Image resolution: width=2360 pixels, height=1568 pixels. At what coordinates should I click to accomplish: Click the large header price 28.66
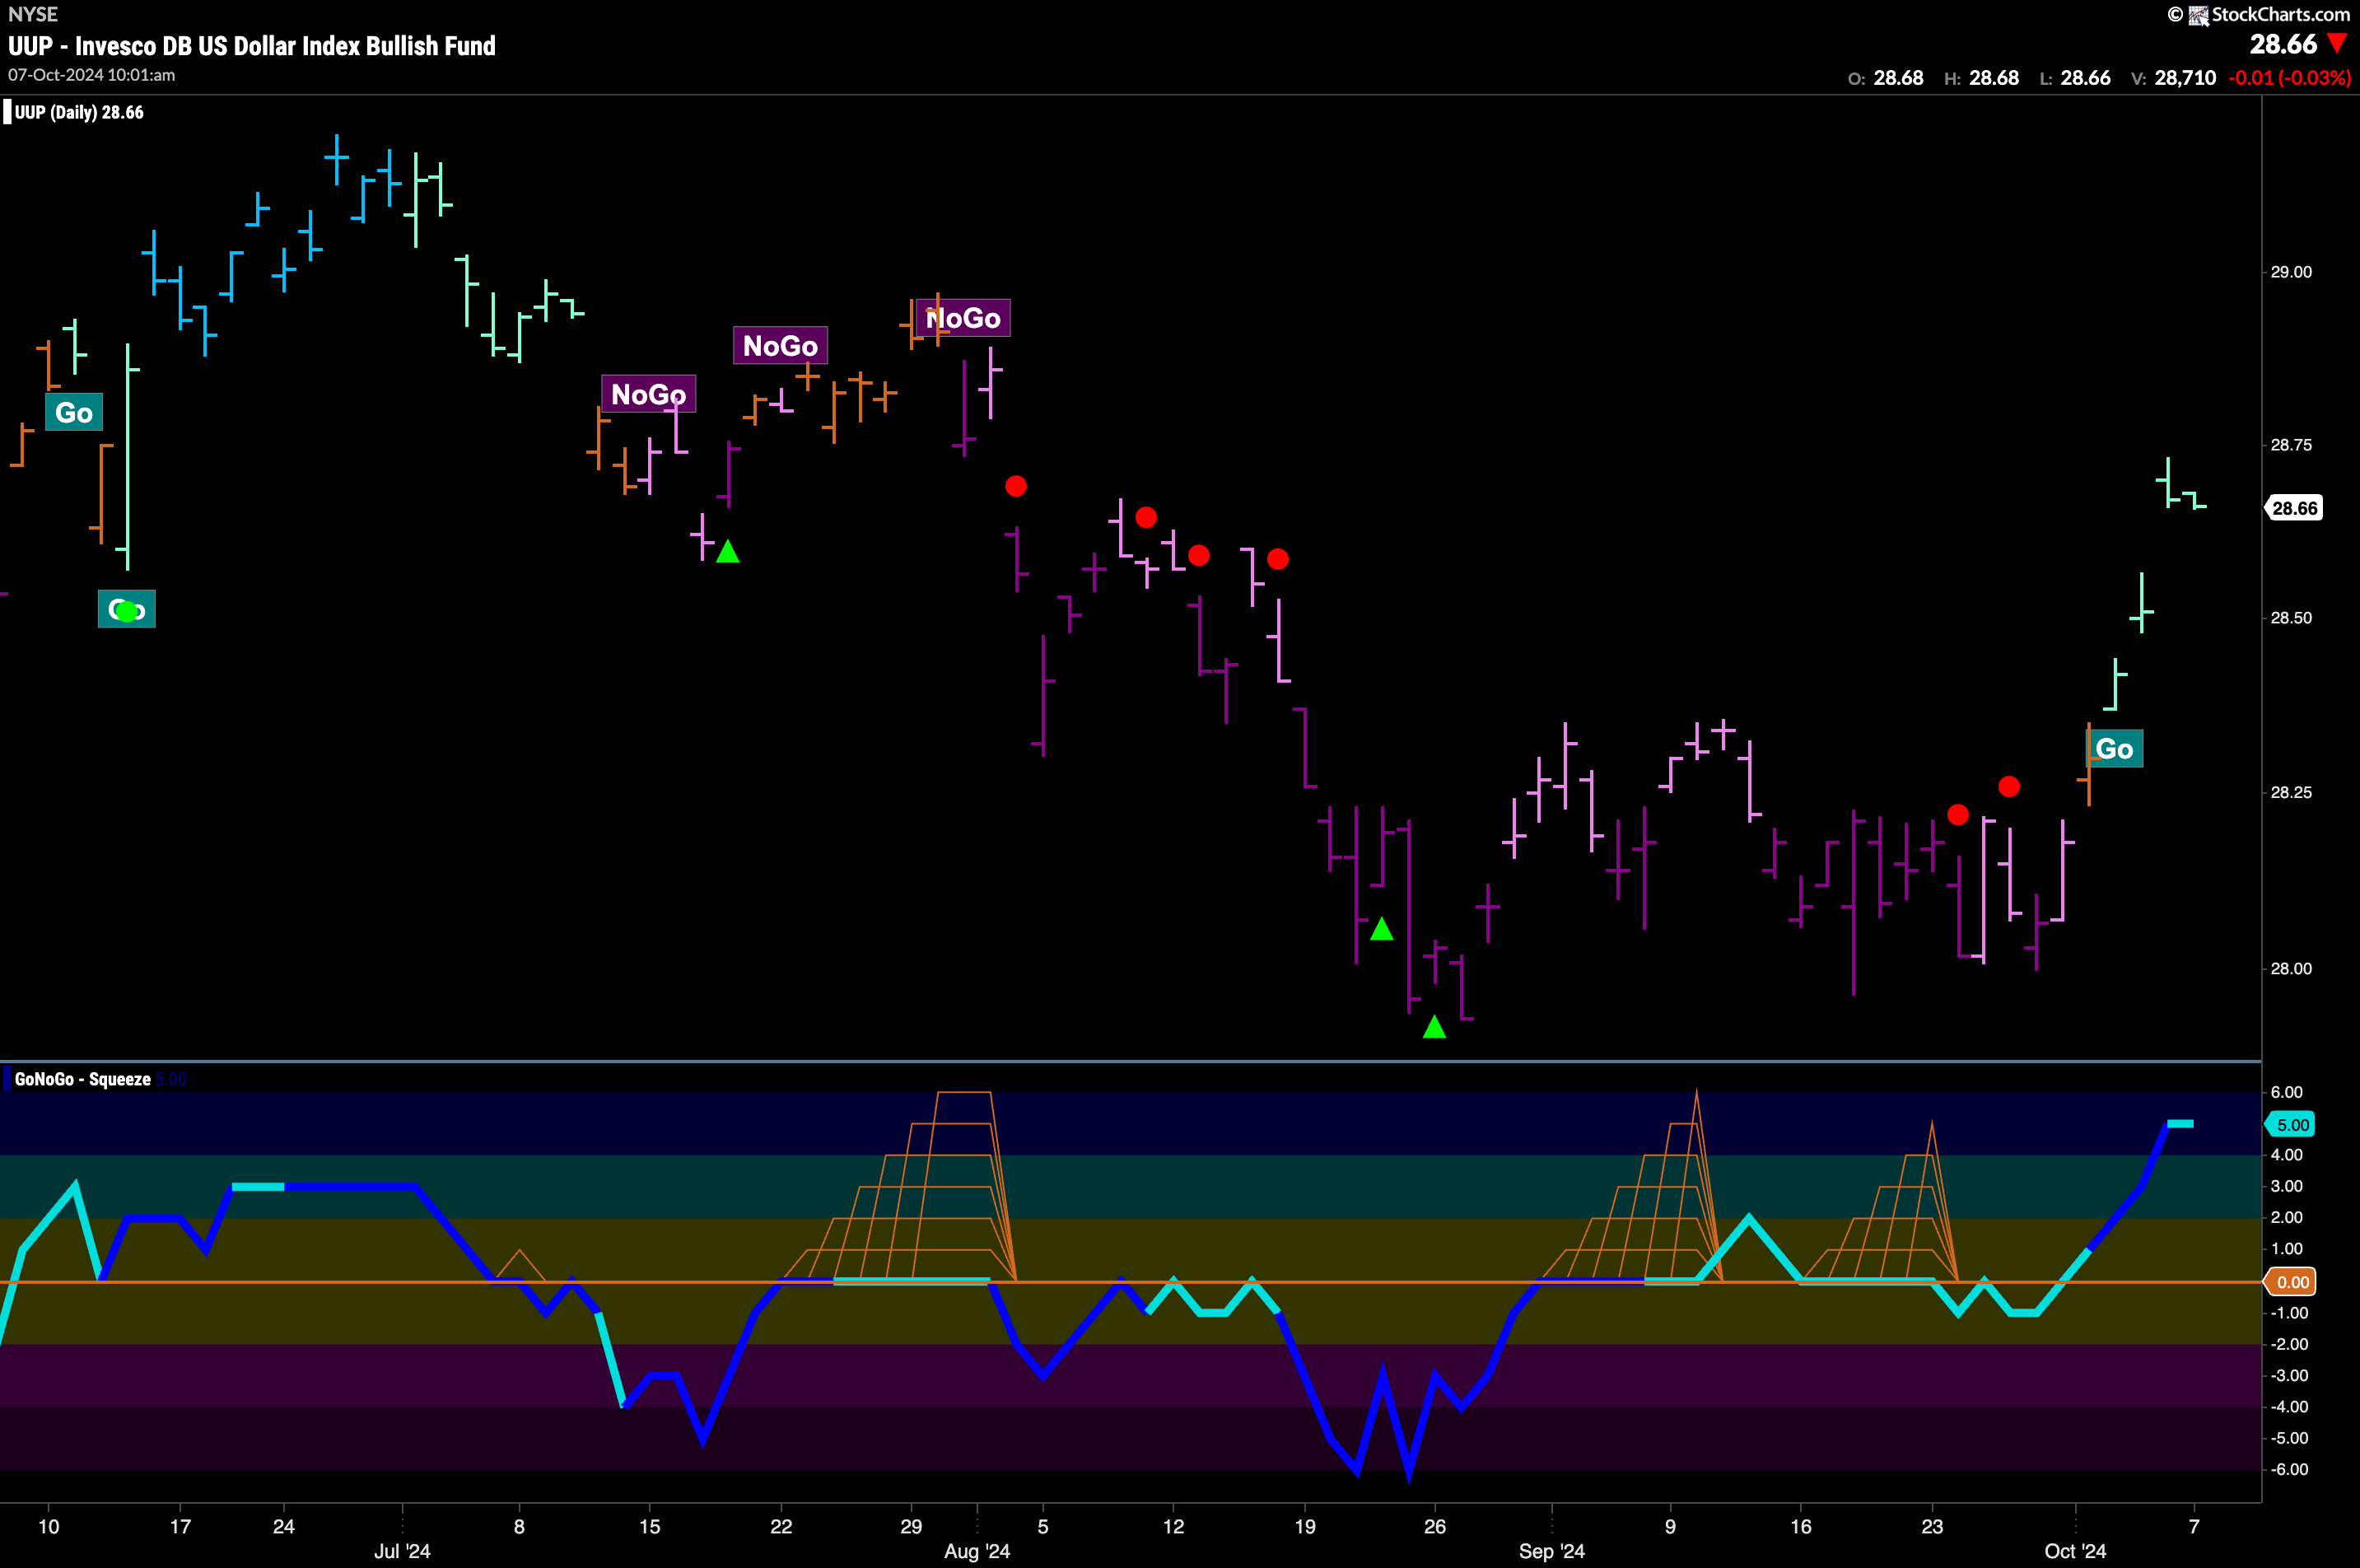tap(2283, 44)
